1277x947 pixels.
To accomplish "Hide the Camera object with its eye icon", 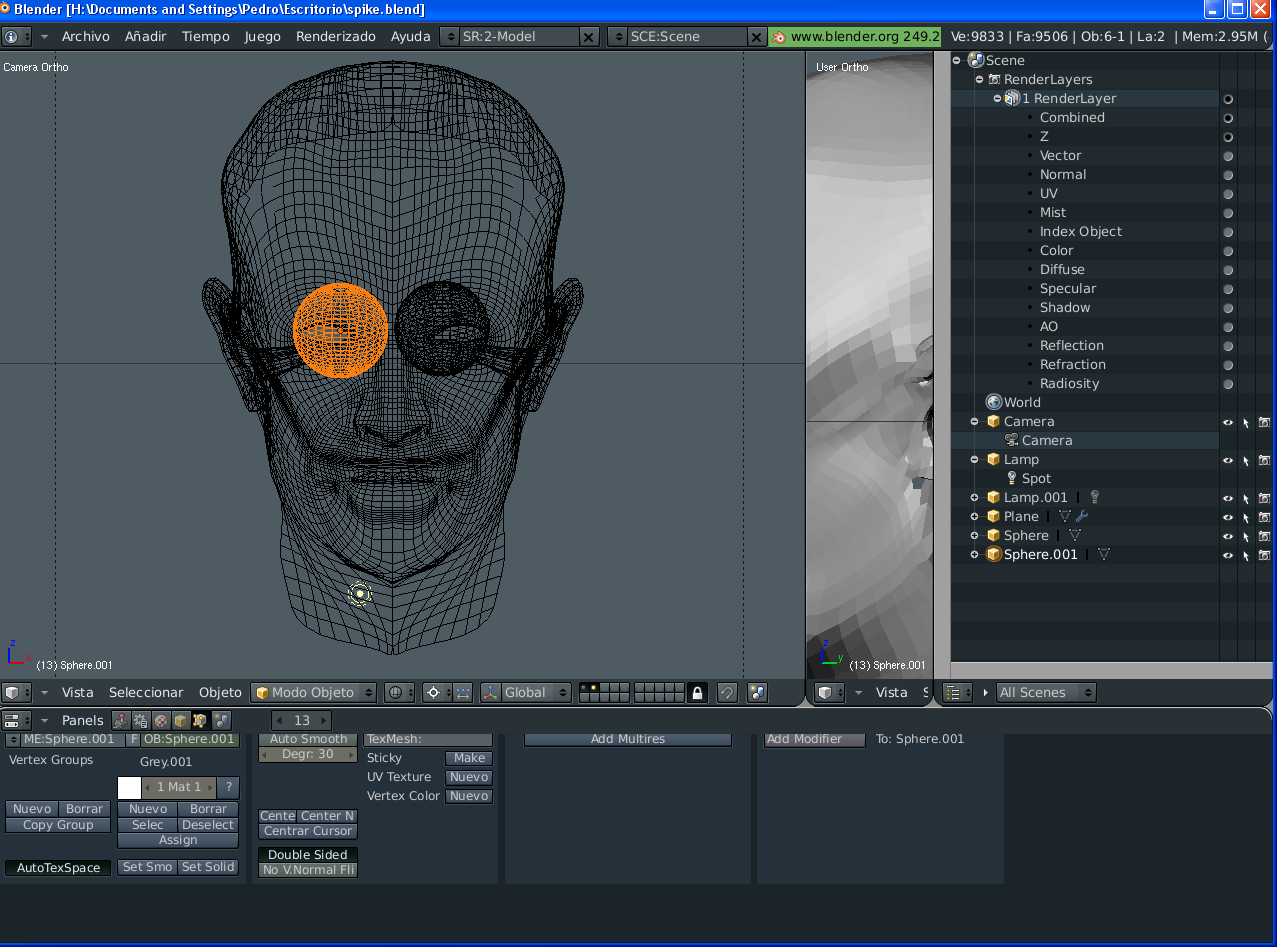I will (1228, 422).
